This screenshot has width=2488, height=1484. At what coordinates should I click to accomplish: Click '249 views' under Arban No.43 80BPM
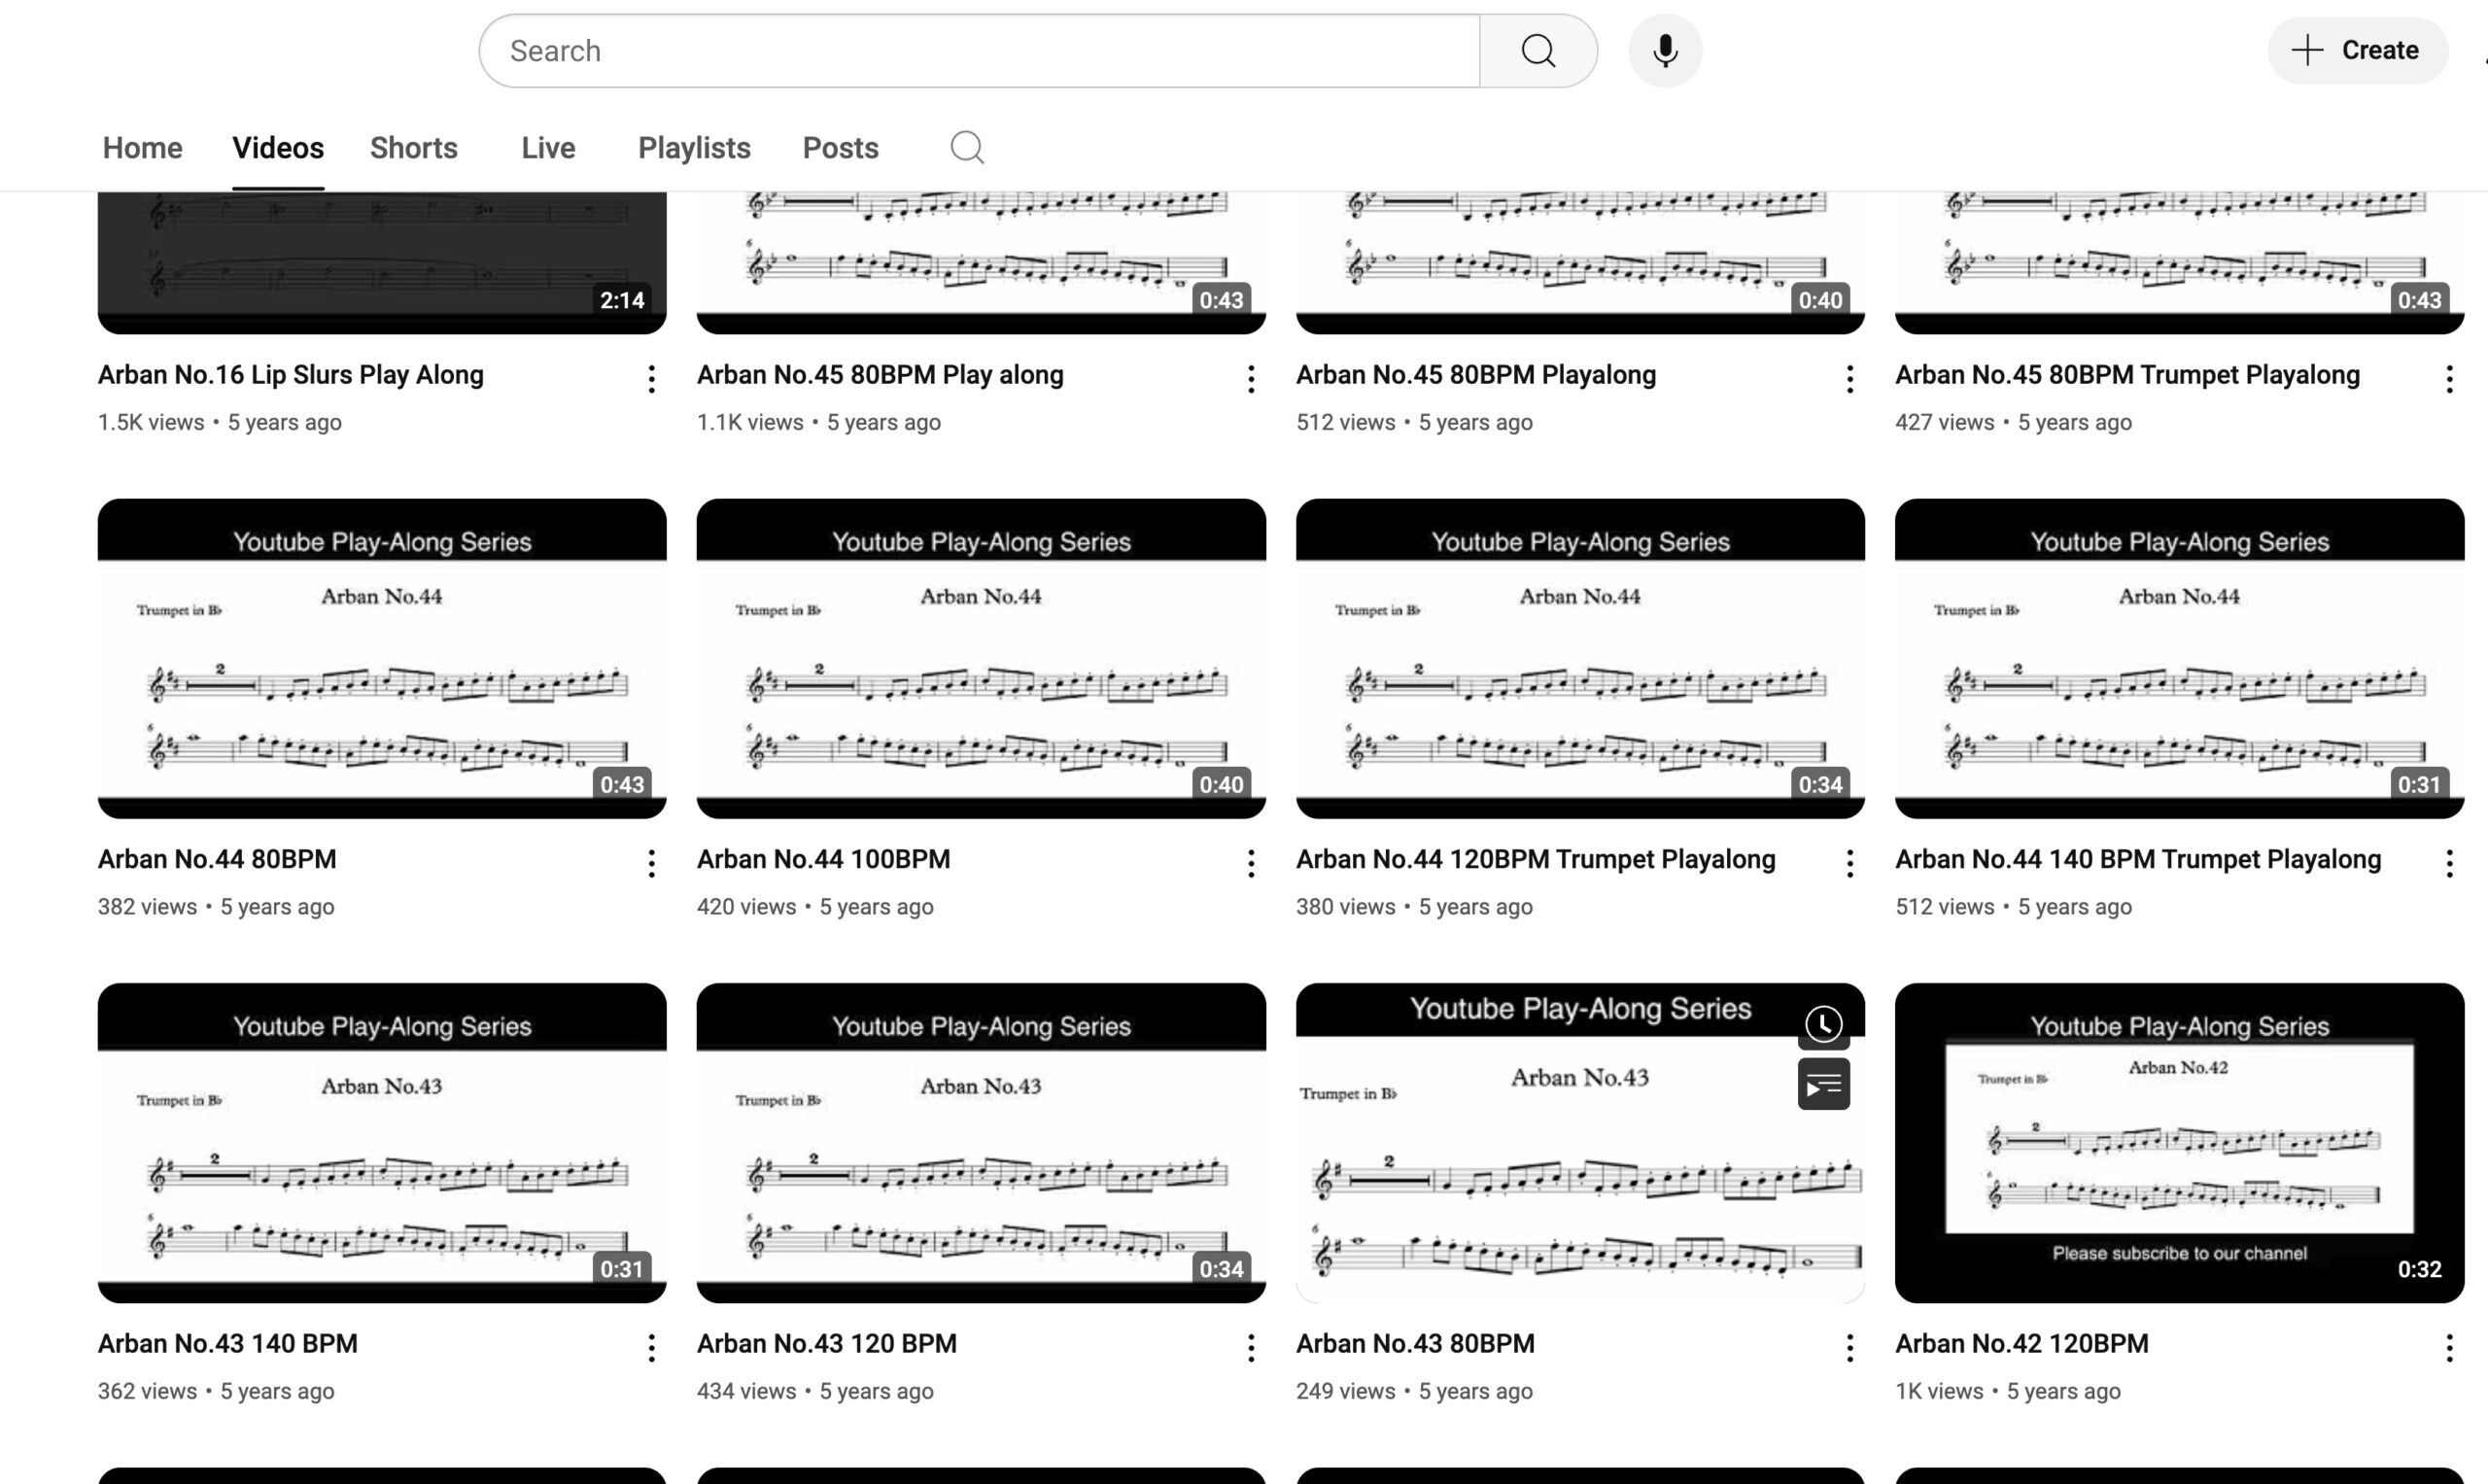click(1345, 1391)
